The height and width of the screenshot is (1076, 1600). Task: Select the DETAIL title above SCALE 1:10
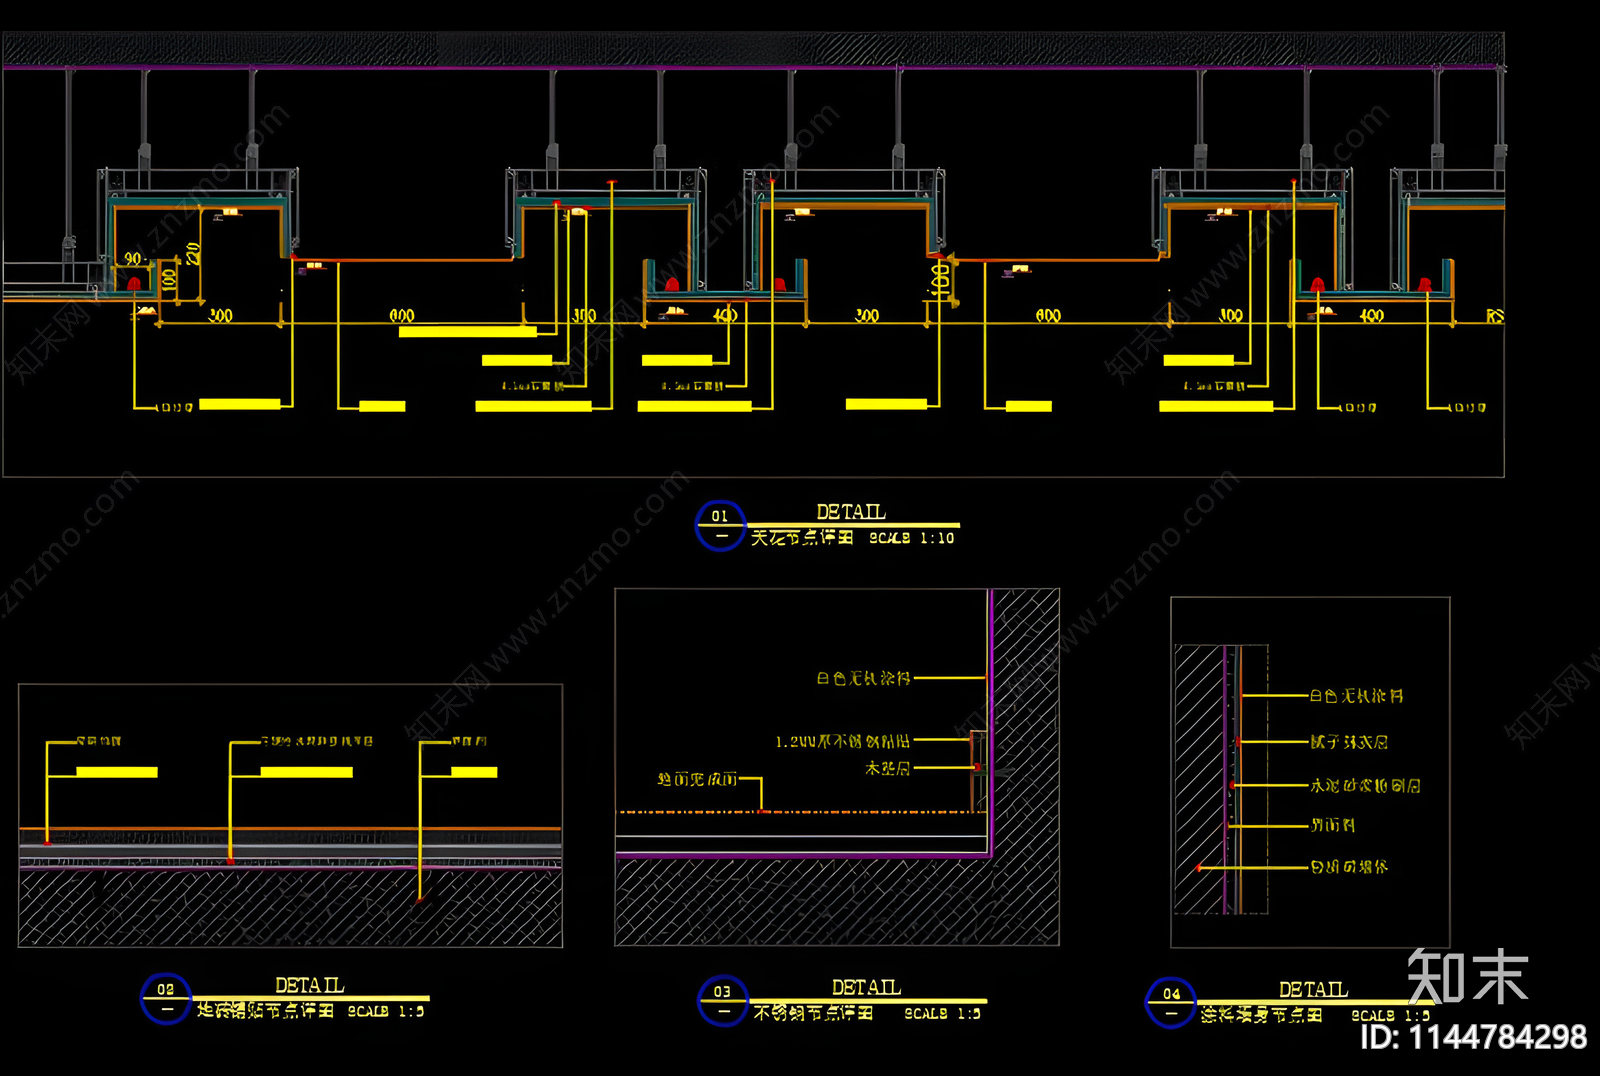pos(851,512)
